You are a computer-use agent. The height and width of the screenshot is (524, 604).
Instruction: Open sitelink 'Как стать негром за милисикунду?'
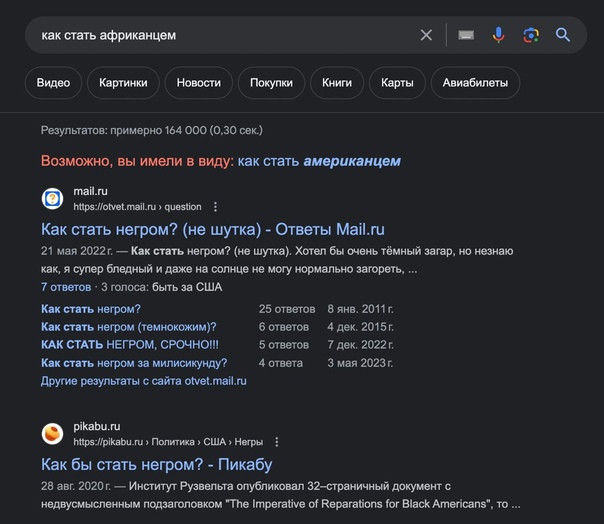point(134,363)
